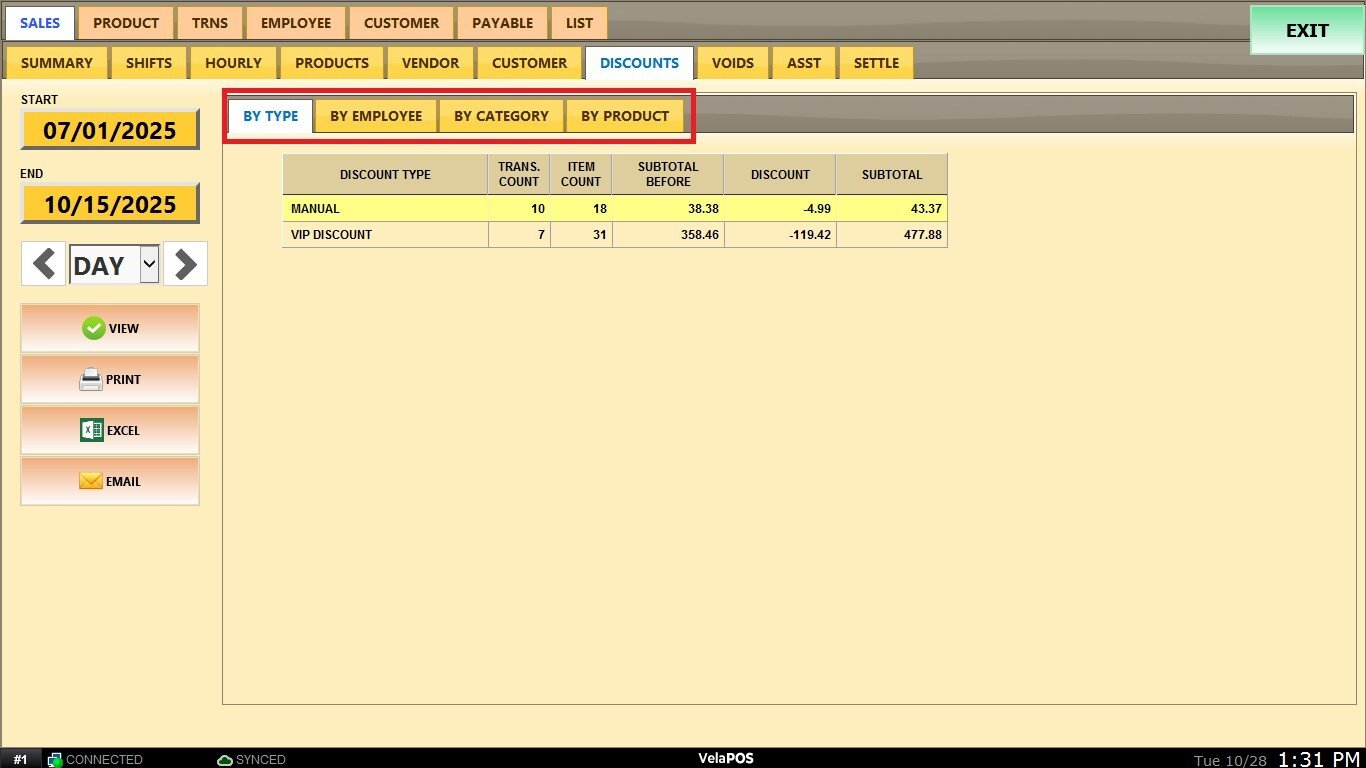
Task: Go to previous period with left arrow
Action: coord(44,265)
